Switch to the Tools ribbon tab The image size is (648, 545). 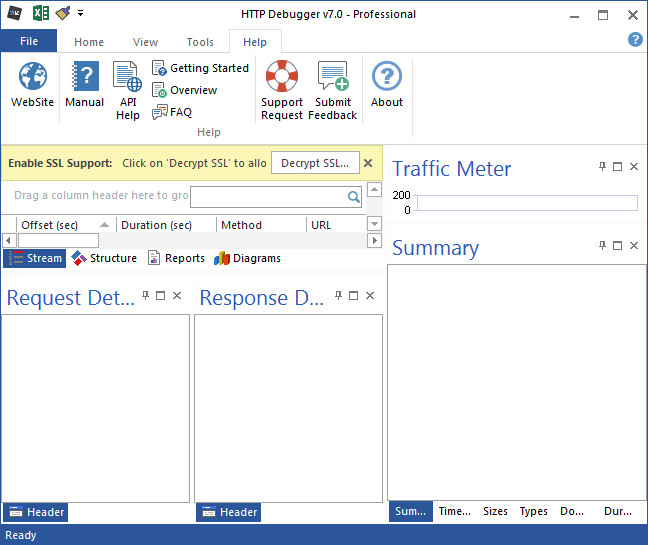point(200,42)
